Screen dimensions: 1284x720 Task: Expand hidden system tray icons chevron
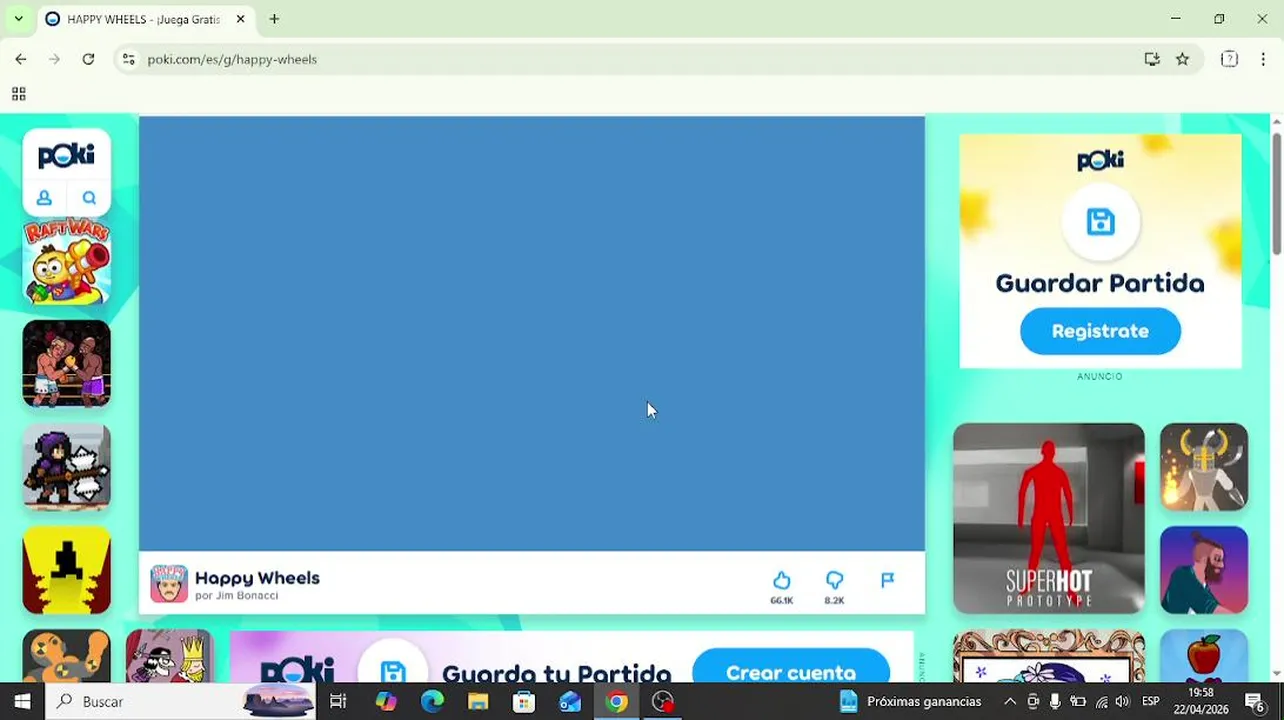[x=1010, y=701]
